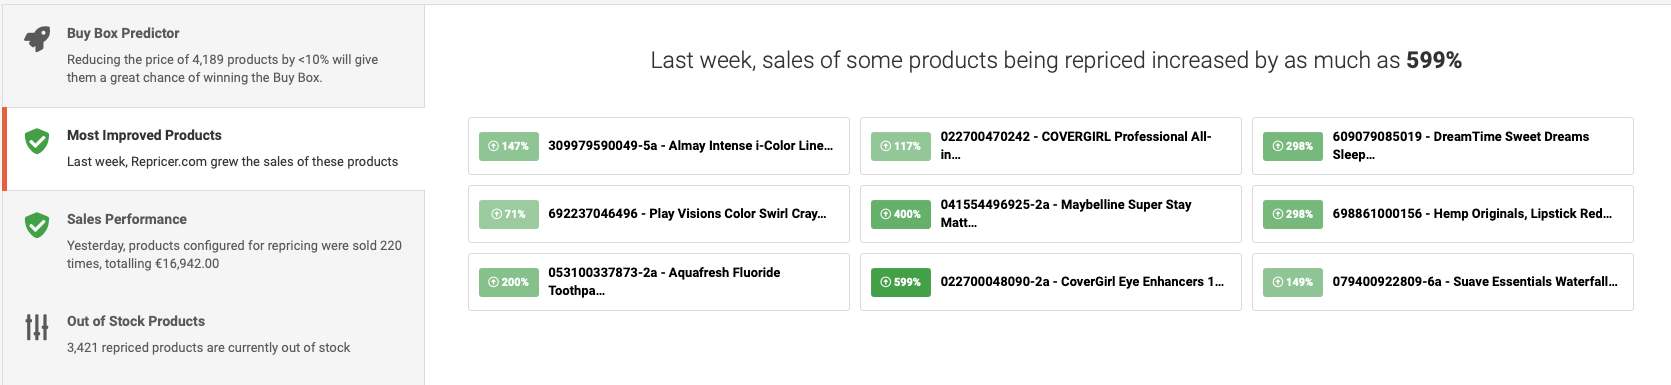Click the 71% increase badge
This screenshot has width=1671, height=385.
508,214
